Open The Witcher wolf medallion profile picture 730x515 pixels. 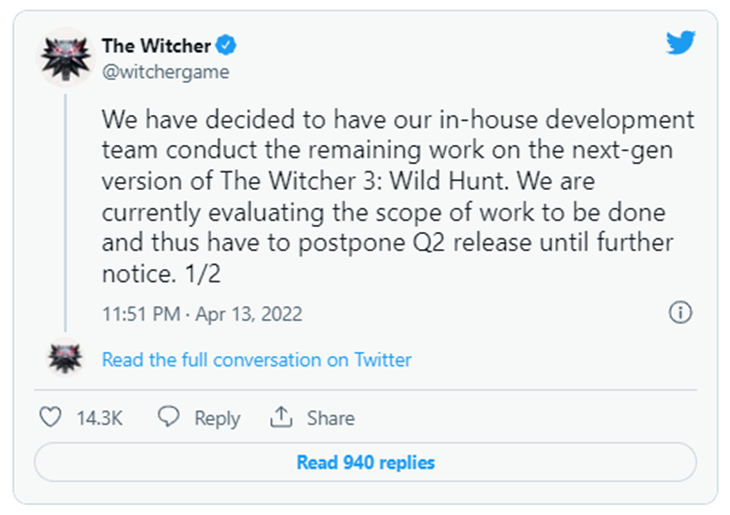[x=66, y=57]
